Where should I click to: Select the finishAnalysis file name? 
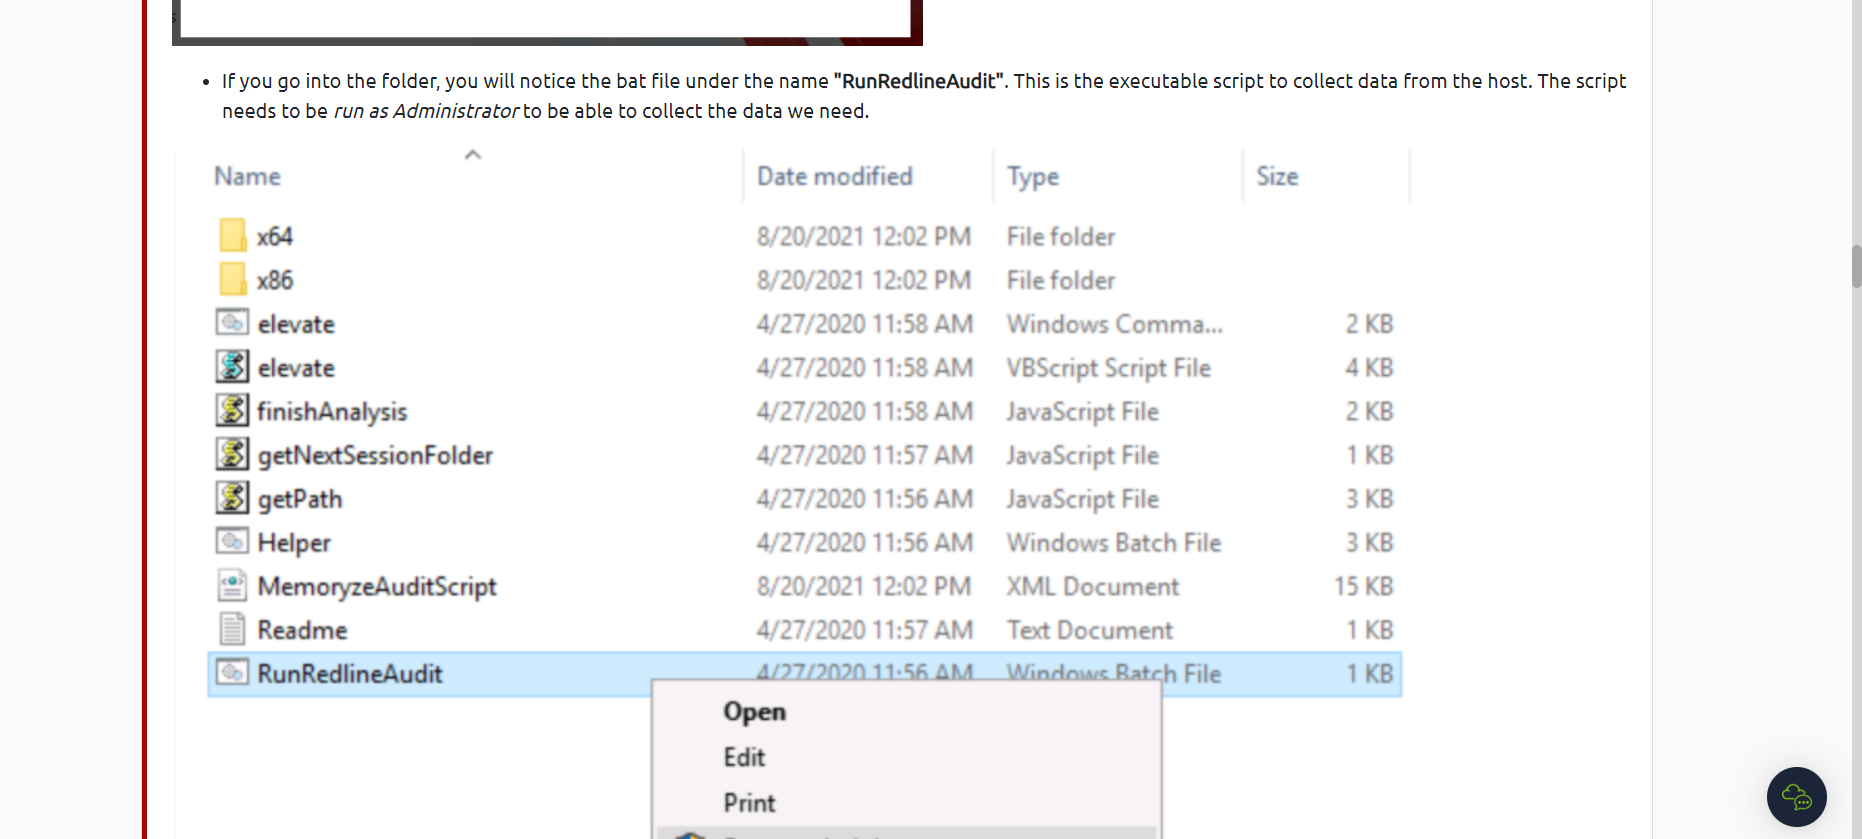click(332, 412)
